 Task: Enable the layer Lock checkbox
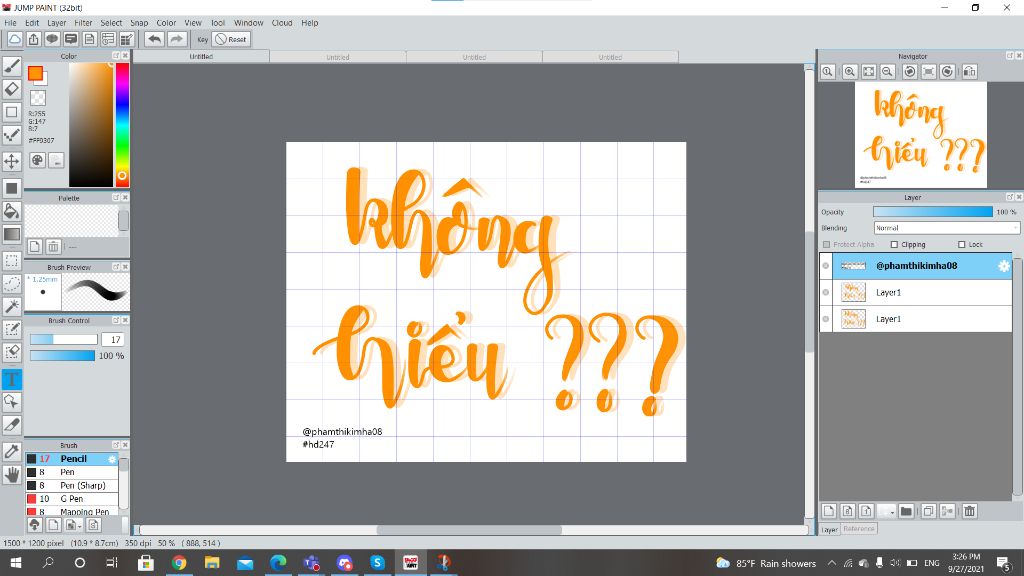click(961, 244)
